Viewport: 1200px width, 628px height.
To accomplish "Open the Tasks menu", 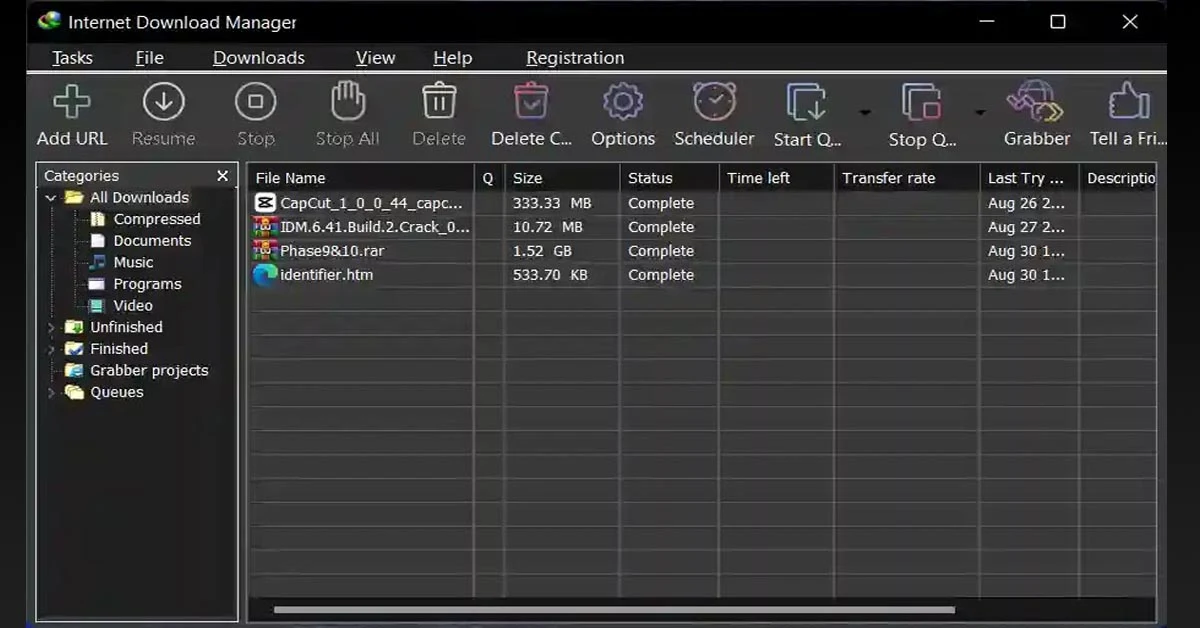I will (x=72, y=58).
